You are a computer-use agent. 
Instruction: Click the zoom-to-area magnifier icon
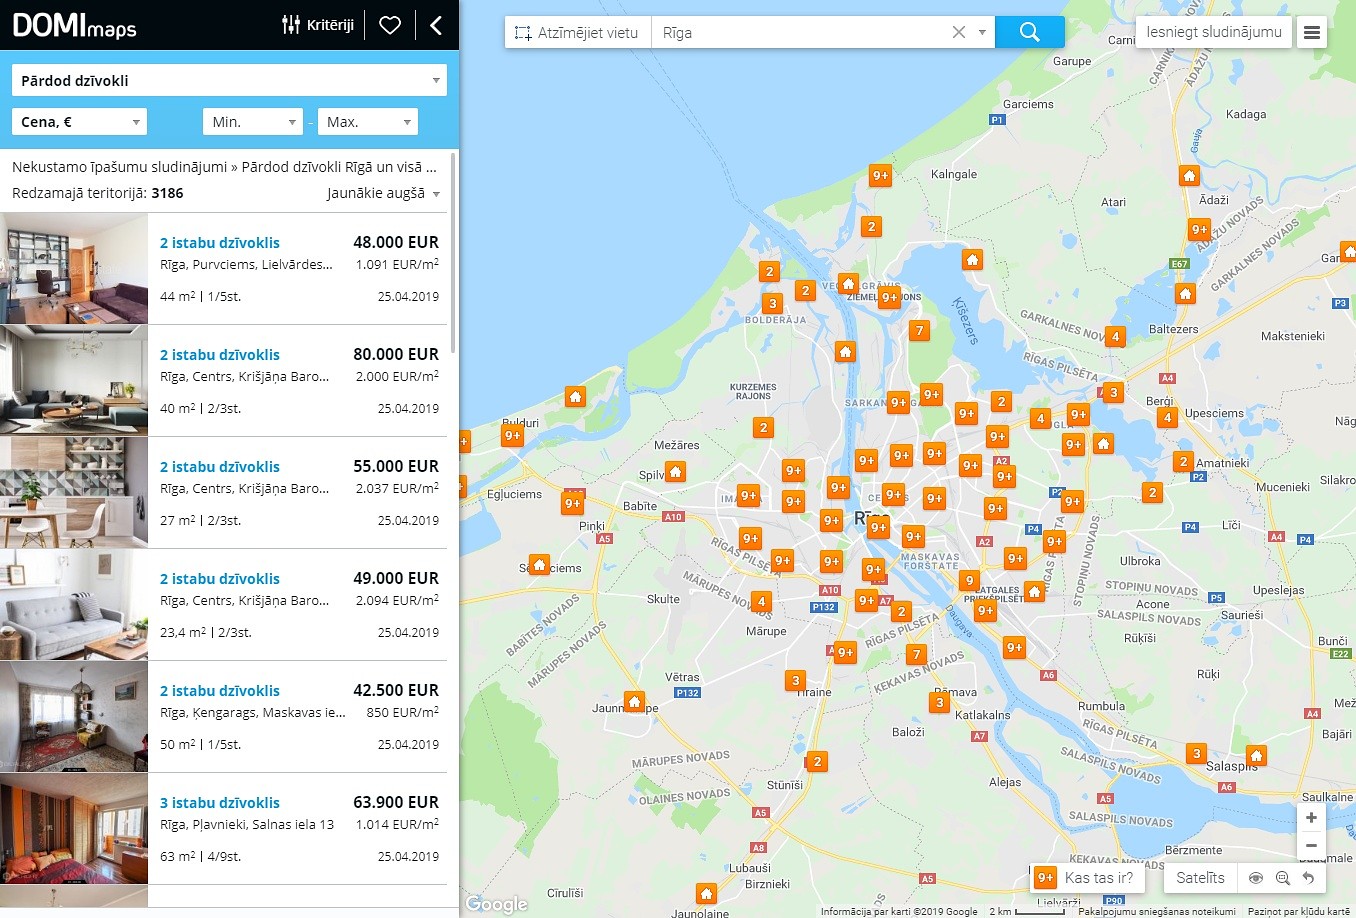pos(1283,878)
